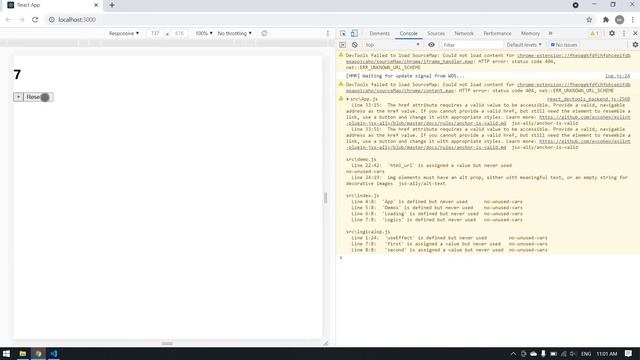This screenshot has width=640, height=360.
Task: Open the log.js source link
Action: 618,76
